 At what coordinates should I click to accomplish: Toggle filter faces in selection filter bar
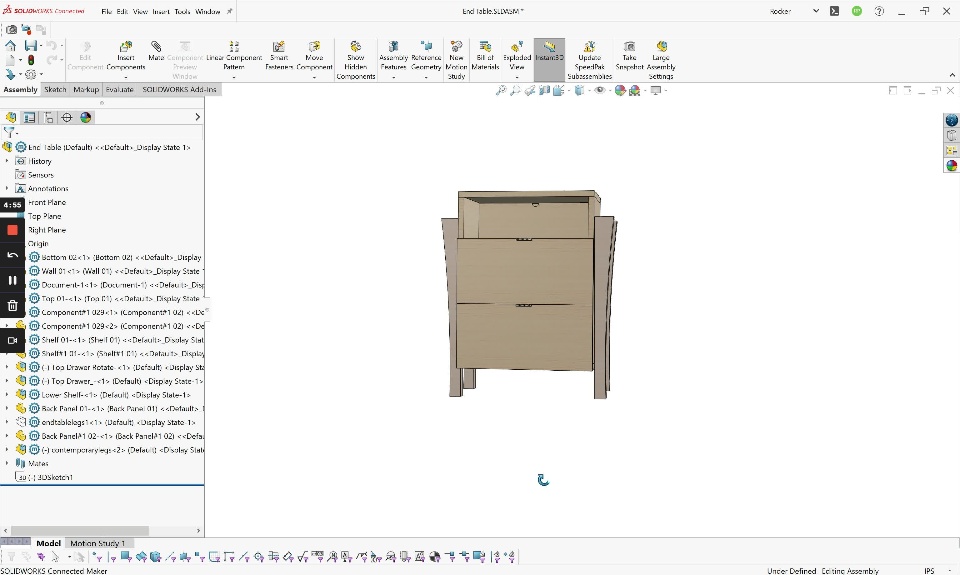pos(126,557)
